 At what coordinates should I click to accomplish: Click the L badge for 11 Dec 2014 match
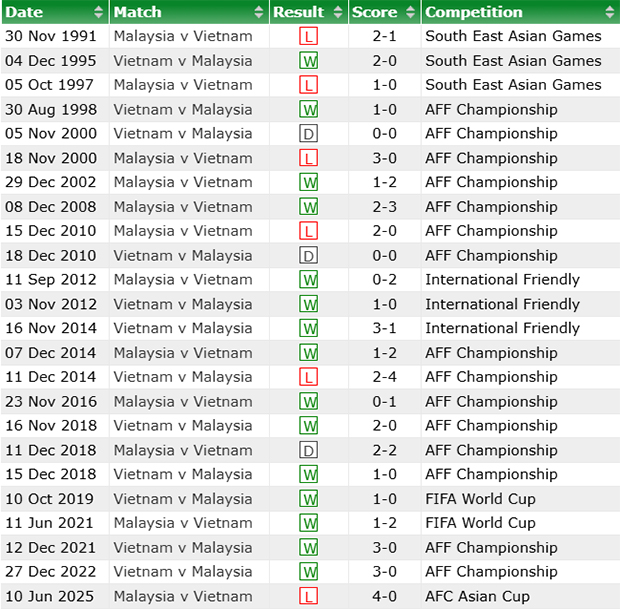click(308, 377)
